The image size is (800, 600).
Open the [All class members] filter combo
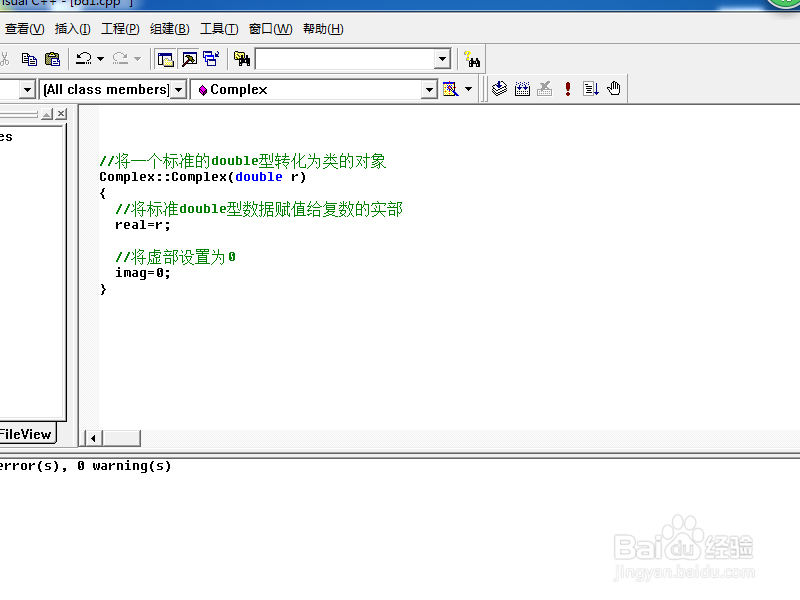click(113, 90)
